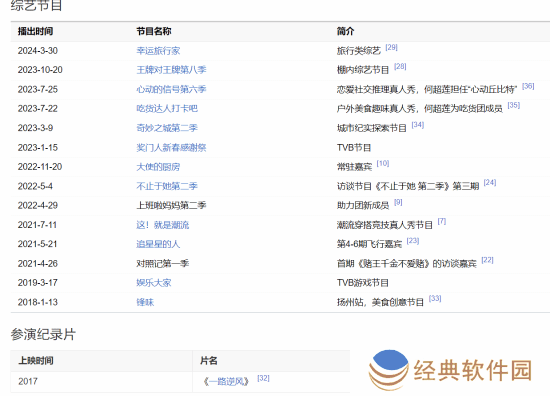550x396 pixels.
Task: Click the date 2021-5-21
Action: tap(38, 244)
